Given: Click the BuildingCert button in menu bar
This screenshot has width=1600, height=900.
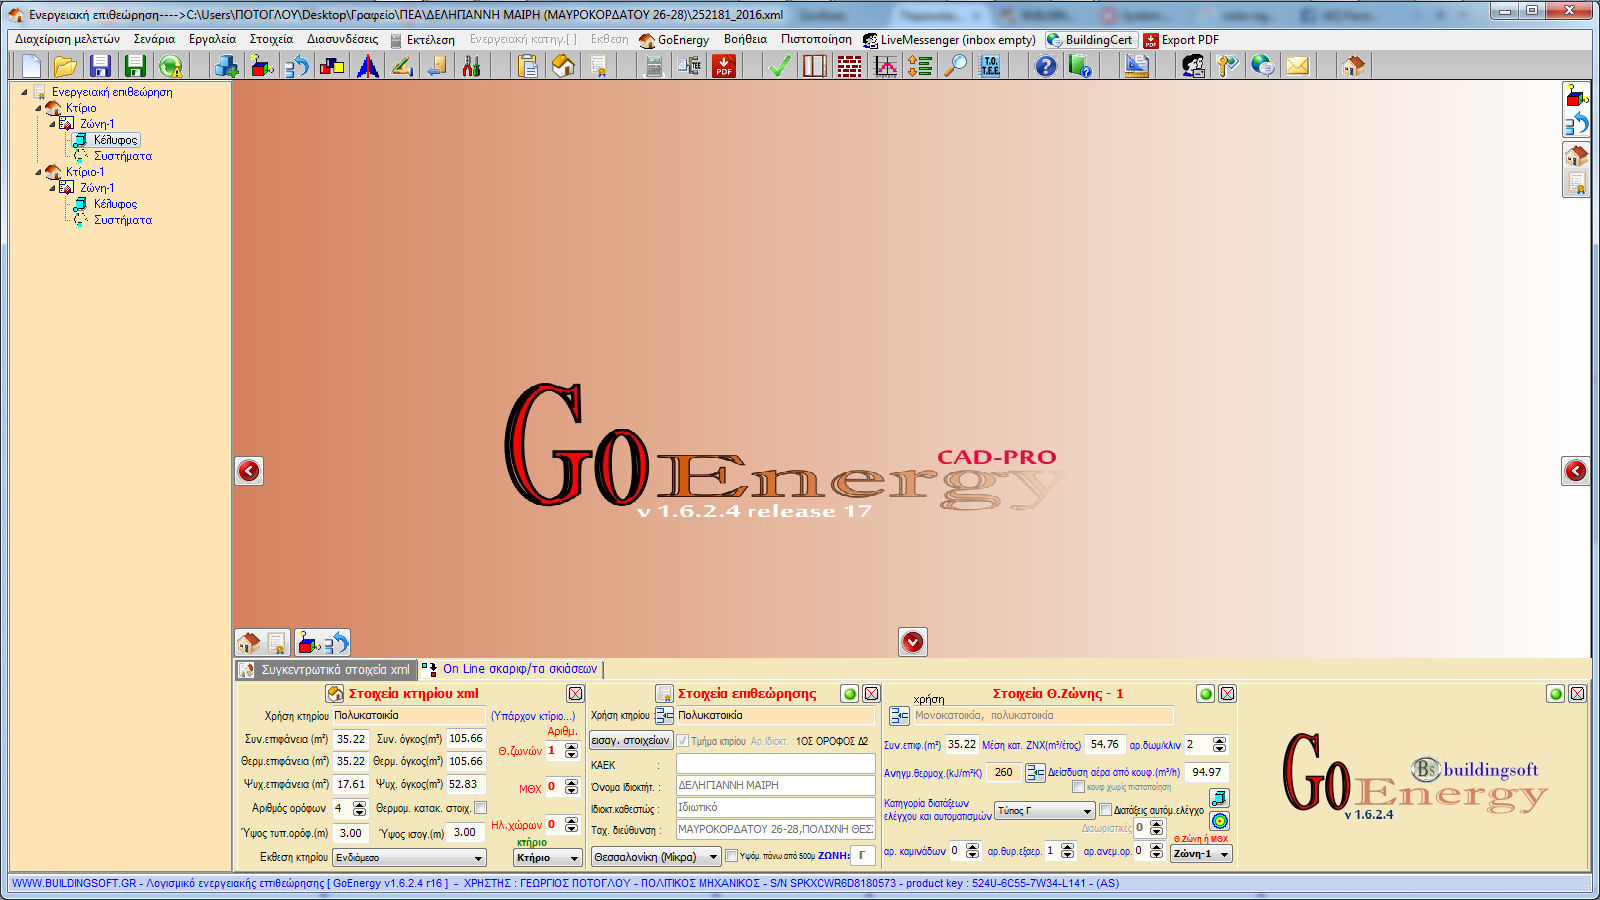Looking at the screenshot, I should [1090, 40].
